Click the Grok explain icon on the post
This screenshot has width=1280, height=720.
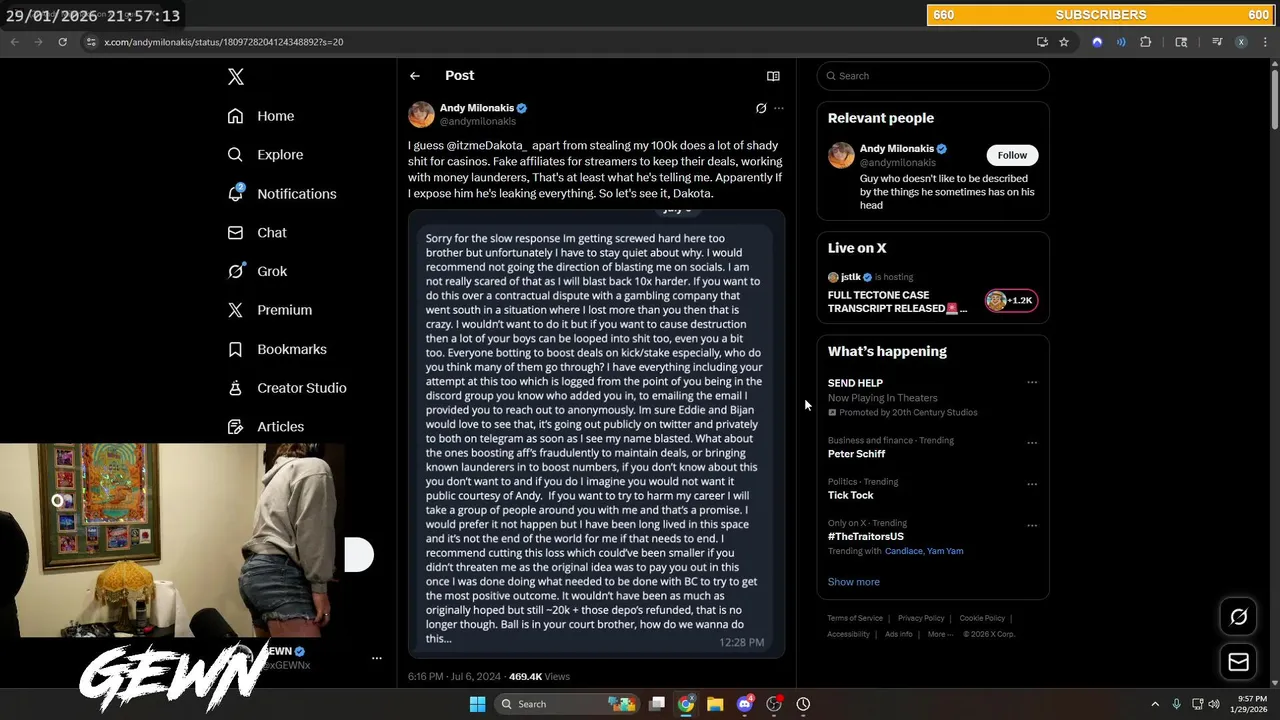761,108
